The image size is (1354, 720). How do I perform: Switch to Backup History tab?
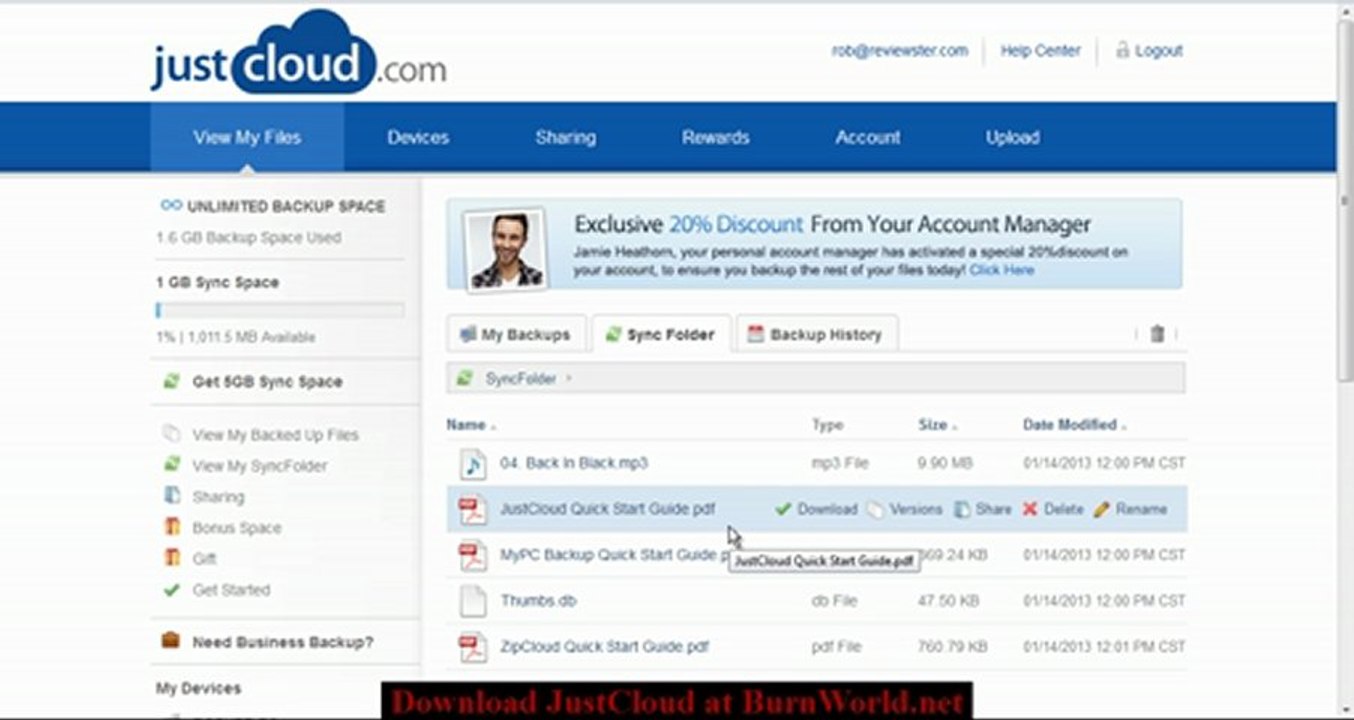[x=816, y=334]
